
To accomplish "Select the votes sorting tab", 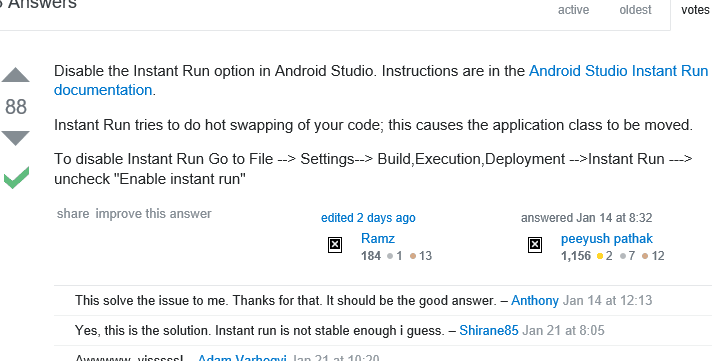I will (695, 10).
